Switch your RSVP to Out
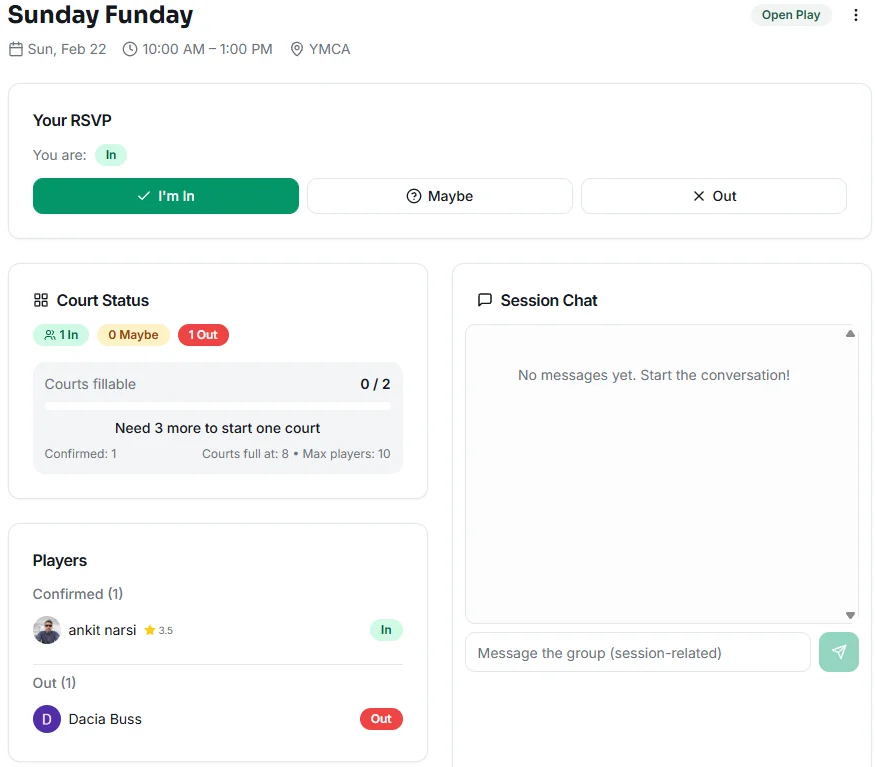The image size is (875, 767). (713, 195)
